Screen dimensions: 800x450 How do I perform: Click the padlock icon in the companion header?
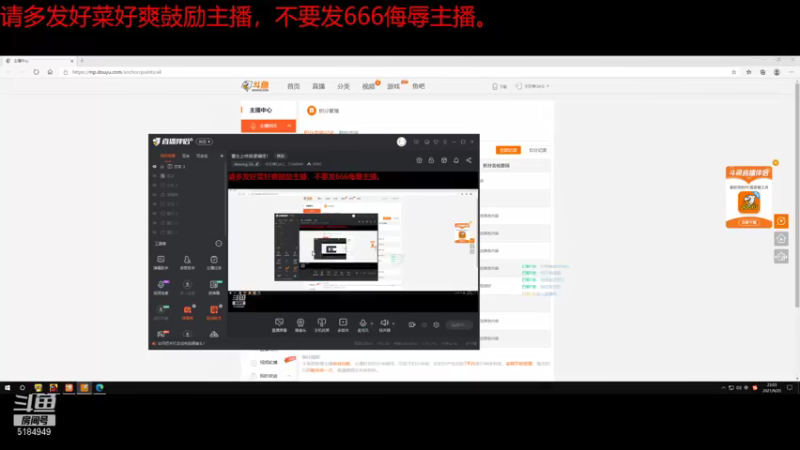pos(431,160)
